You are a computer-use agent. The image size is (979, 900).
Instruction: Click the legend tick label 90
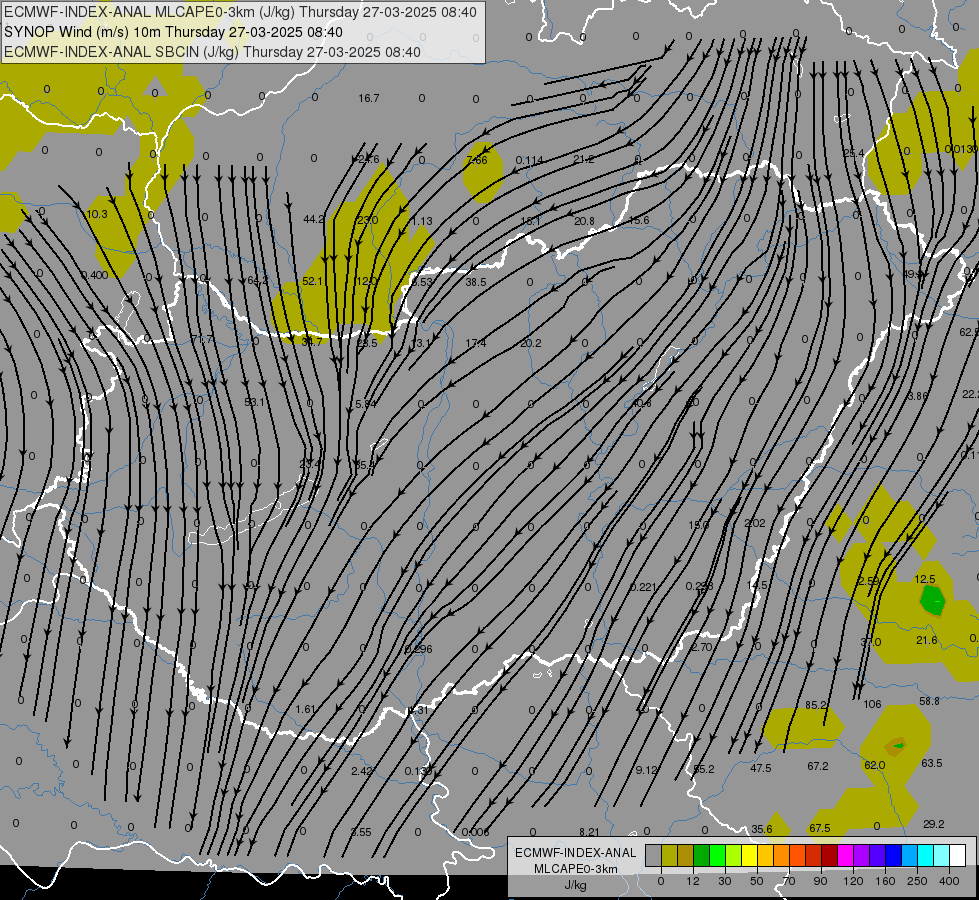[821, 881]
